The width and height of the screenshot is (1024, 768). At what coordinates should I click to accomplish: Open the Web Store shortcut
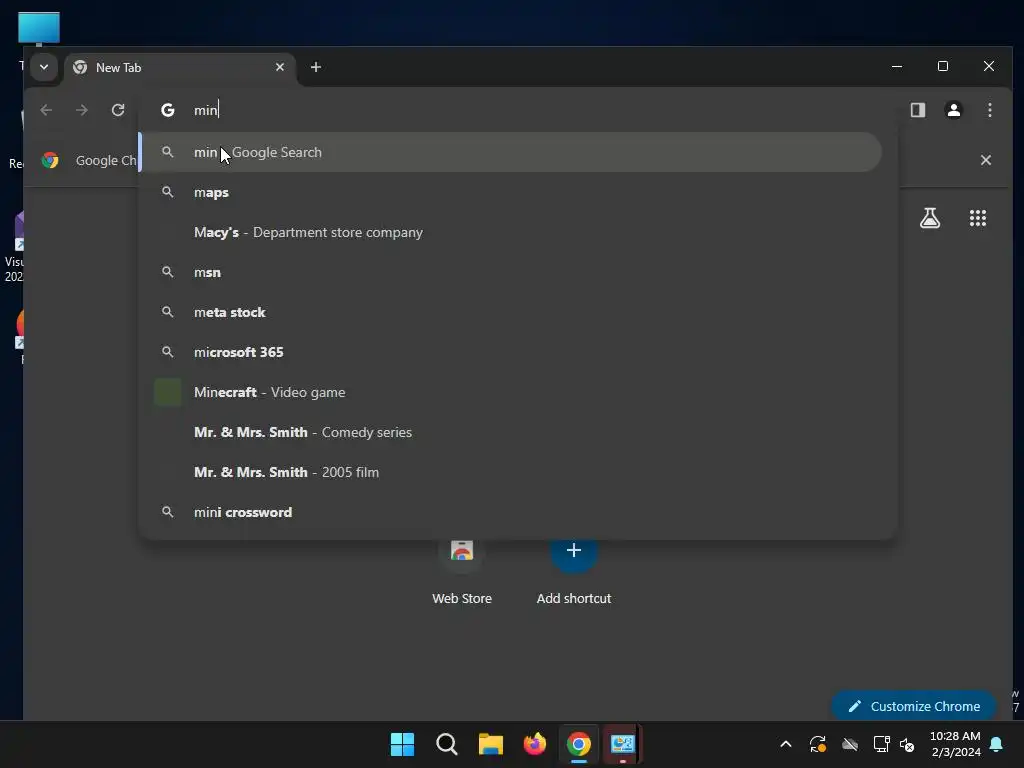click(462, 569)
